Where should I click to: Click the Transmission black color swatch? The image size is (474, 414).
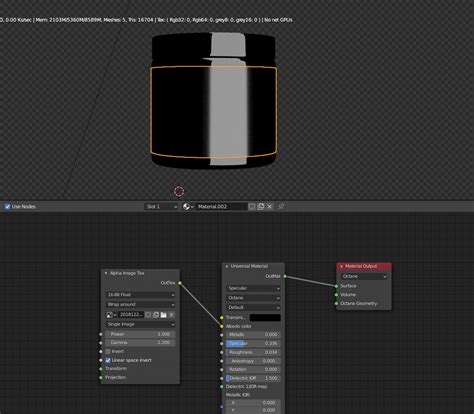pos(265,318)
